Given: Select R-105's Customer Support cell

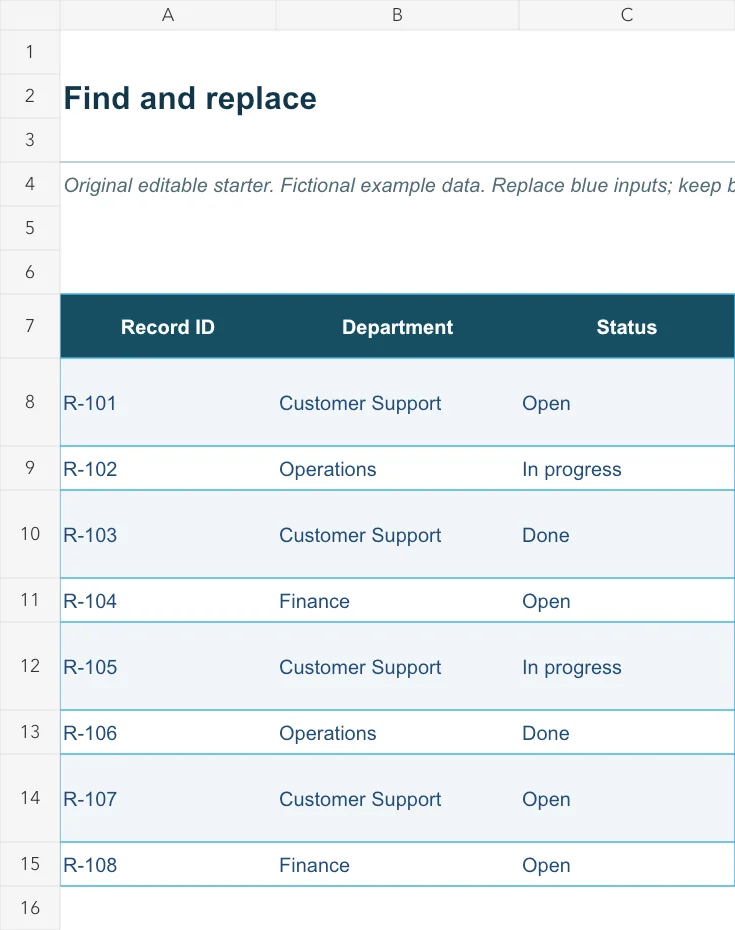Looking at the screenshot, I should tap(397, 666).
